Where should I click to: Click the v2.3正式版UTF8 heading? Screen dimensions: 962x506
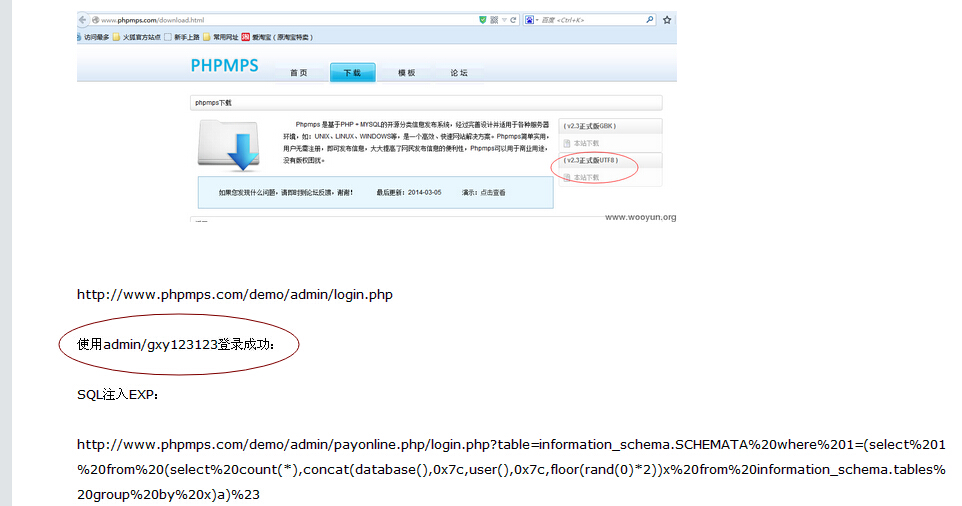[x=591, y=160]
